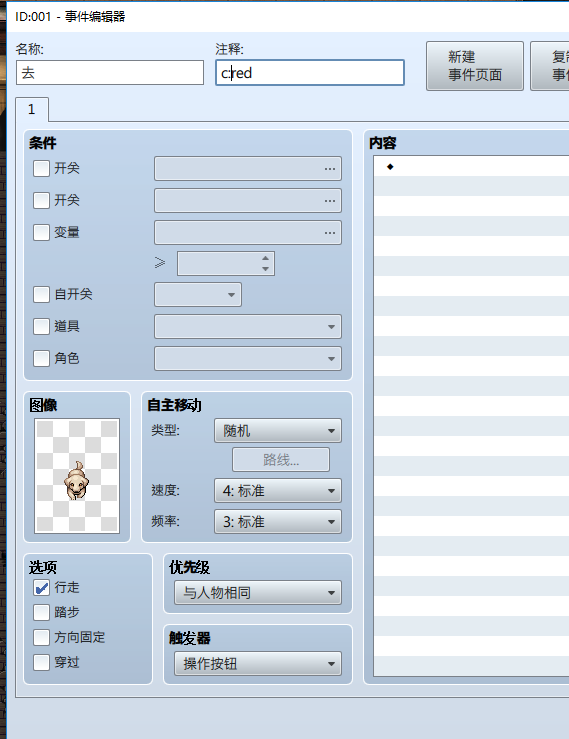Screen dimensions: 569x739
Task: Click the variable value up arrow
Action: pyautogui.click(x=265, y=258)
